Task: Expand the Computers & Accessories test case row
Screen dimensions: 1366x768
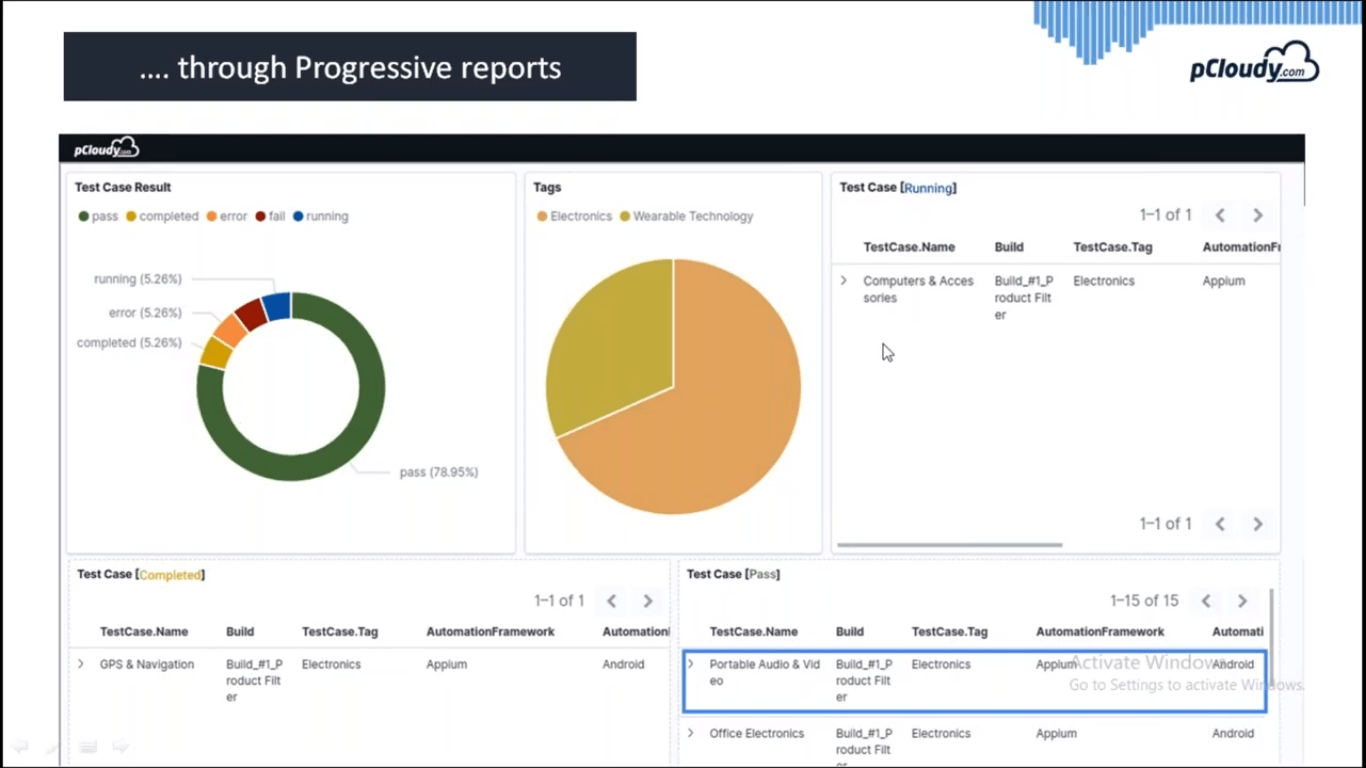Action: (843, 281)
